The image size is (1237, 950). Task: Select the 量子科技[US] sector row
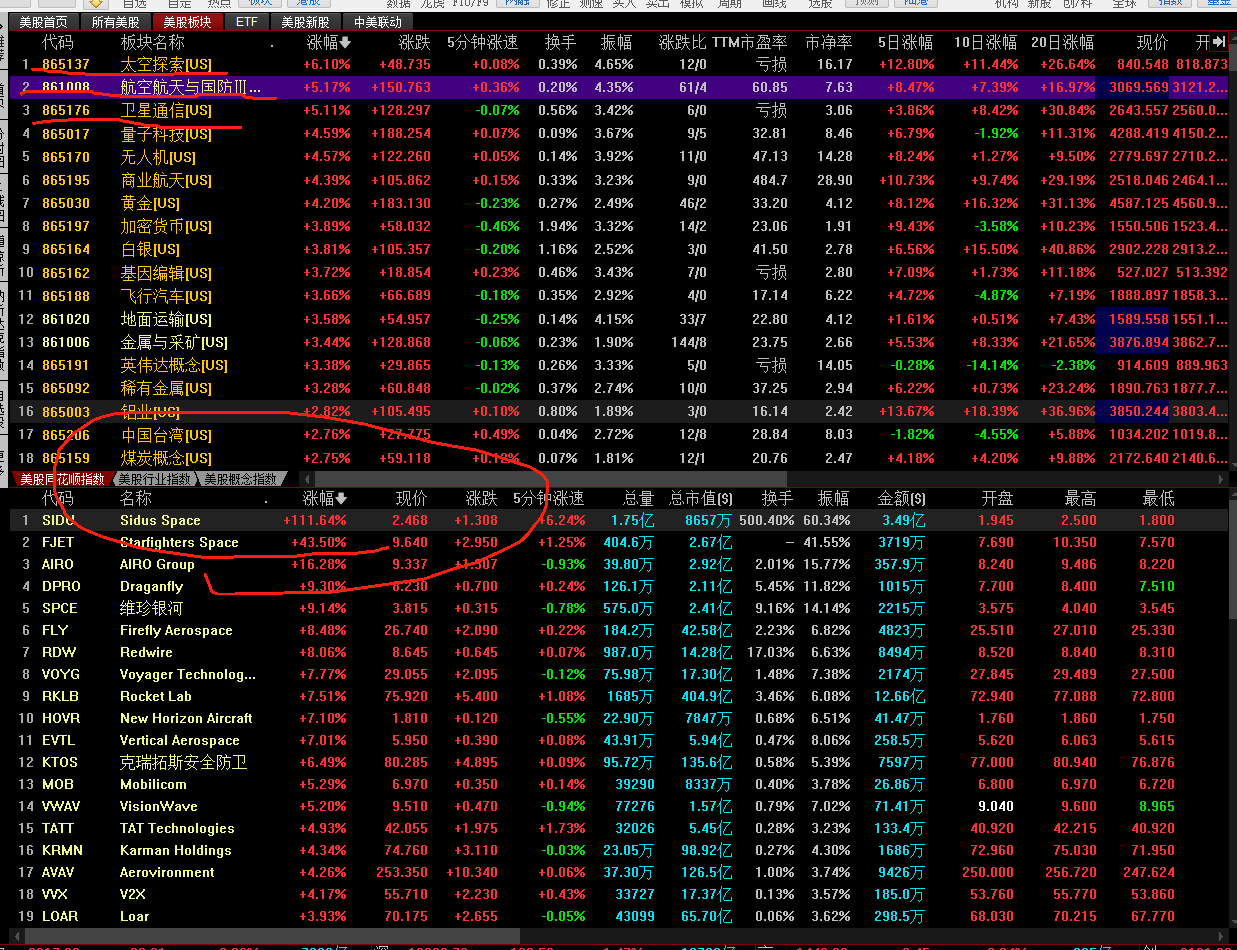pyautogui.click(x=618, y=133)
